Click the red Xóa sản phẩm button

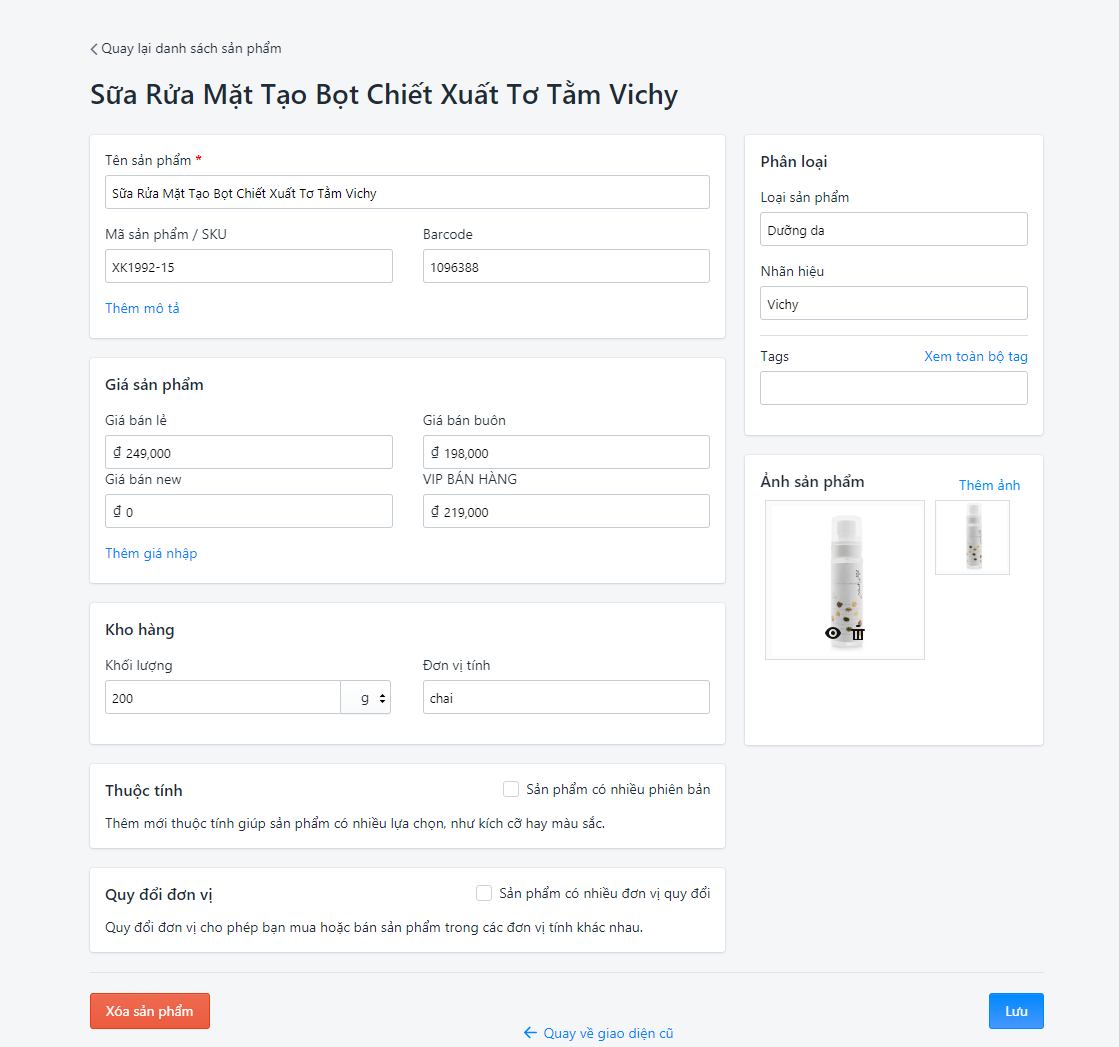150,1011
